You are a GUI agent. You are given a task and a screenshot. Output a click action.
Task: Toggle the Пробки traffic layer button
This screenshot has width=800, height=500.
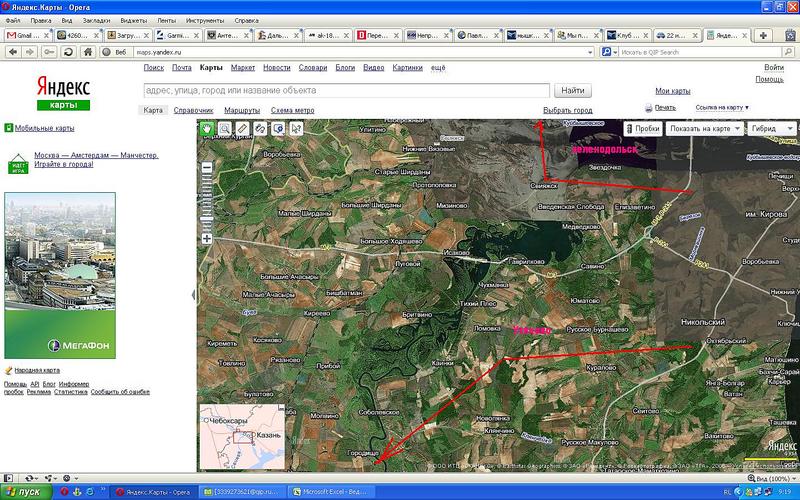(x=643, y=129)
